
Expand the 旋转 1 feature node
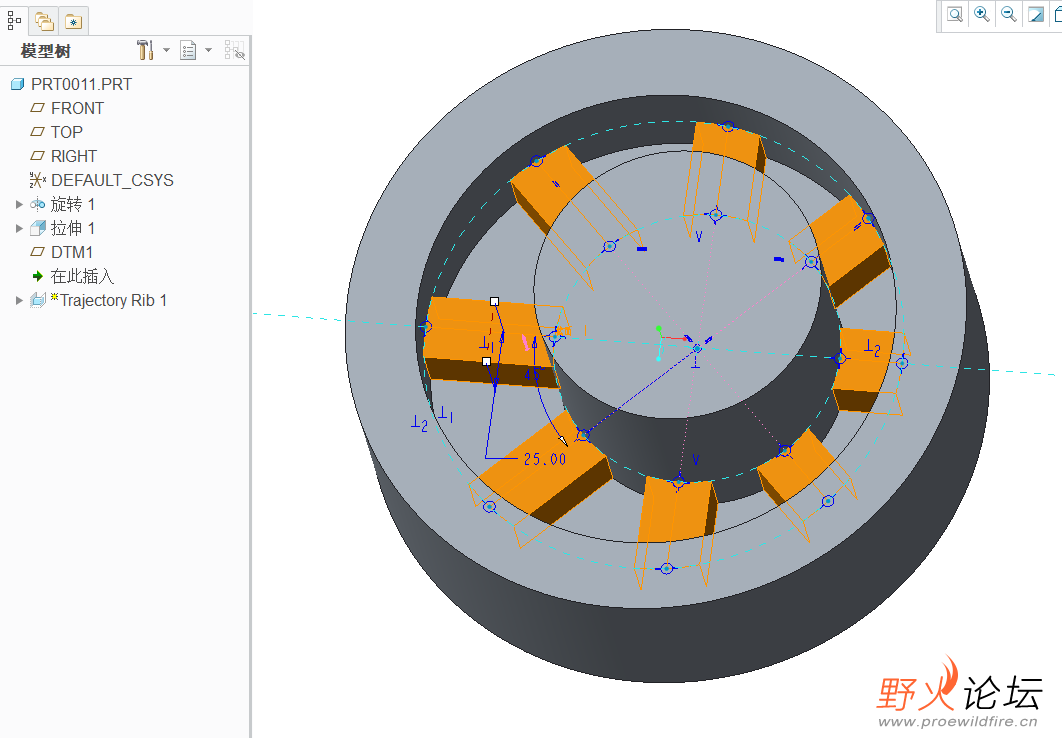coord(20,204)
